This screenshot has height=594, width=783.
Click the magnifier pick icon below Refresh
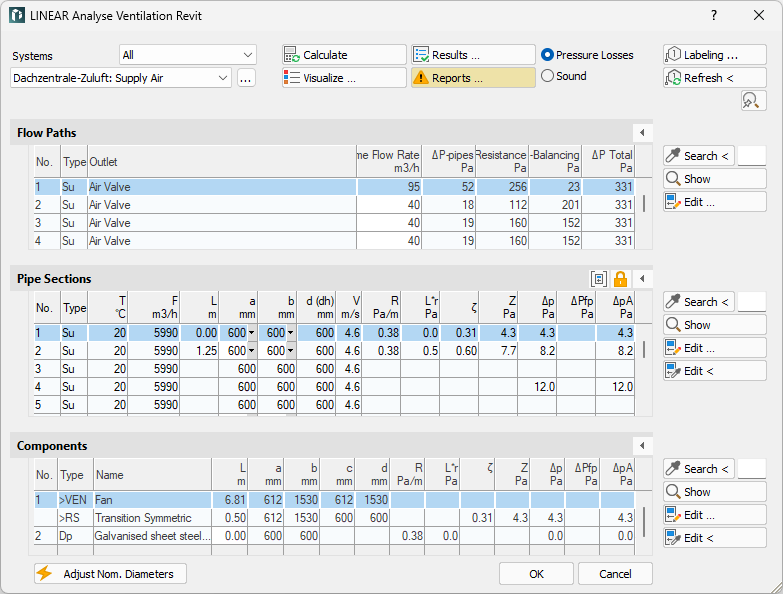pos(753,101)
